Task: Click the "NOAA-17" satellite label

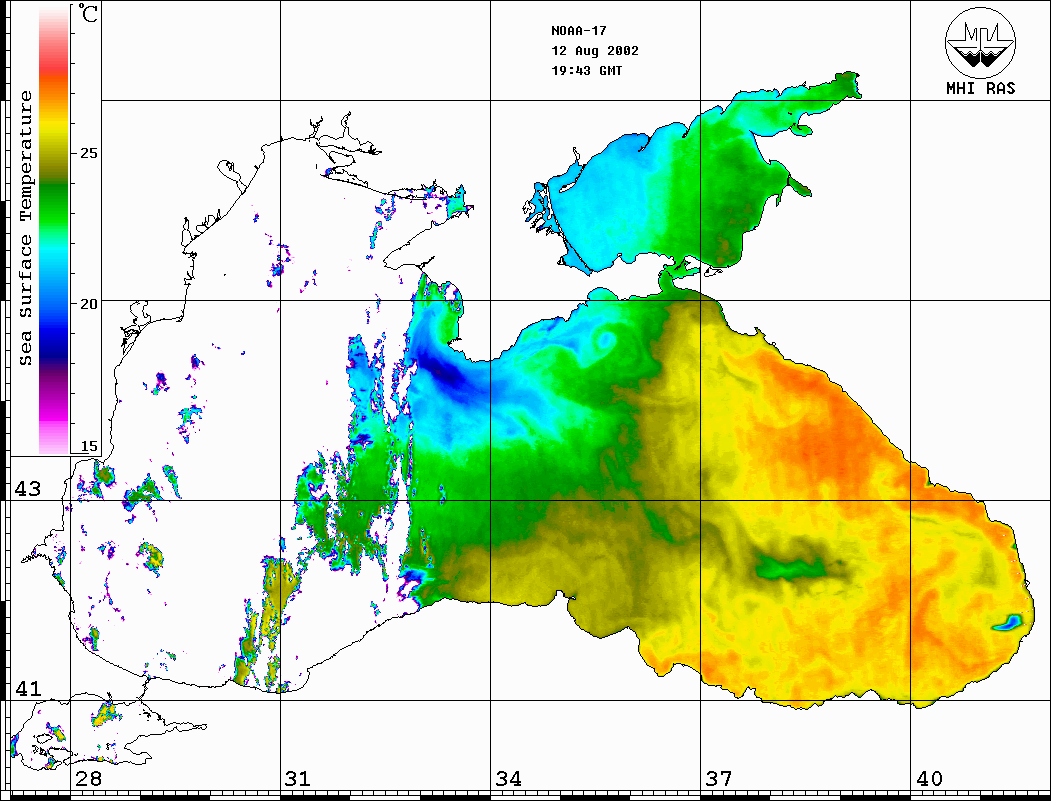Action: coord(579,31)
